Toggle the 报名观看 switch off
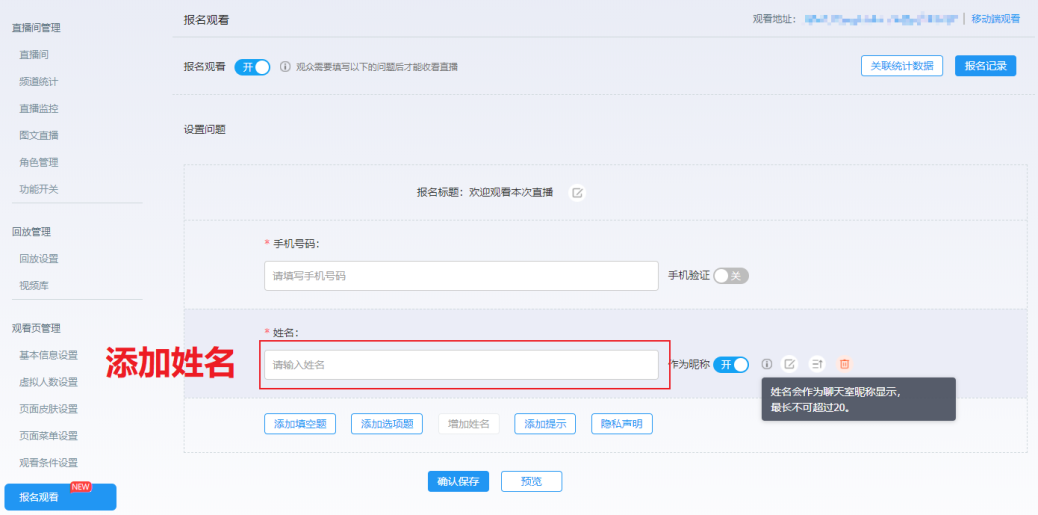1038x515 pixels. coord(252,67)
